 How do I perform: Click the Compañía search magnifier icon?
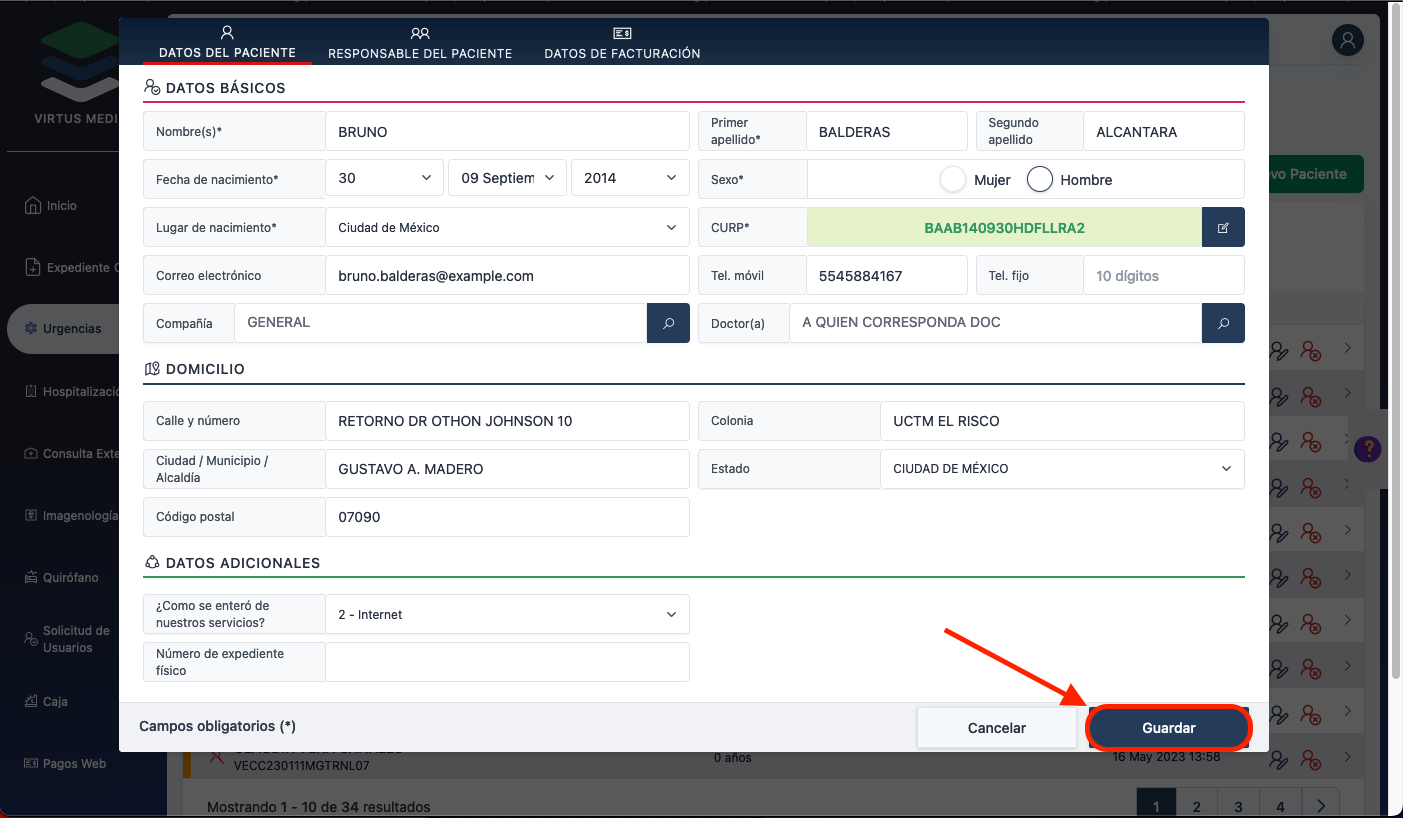(x=668, y=324)
